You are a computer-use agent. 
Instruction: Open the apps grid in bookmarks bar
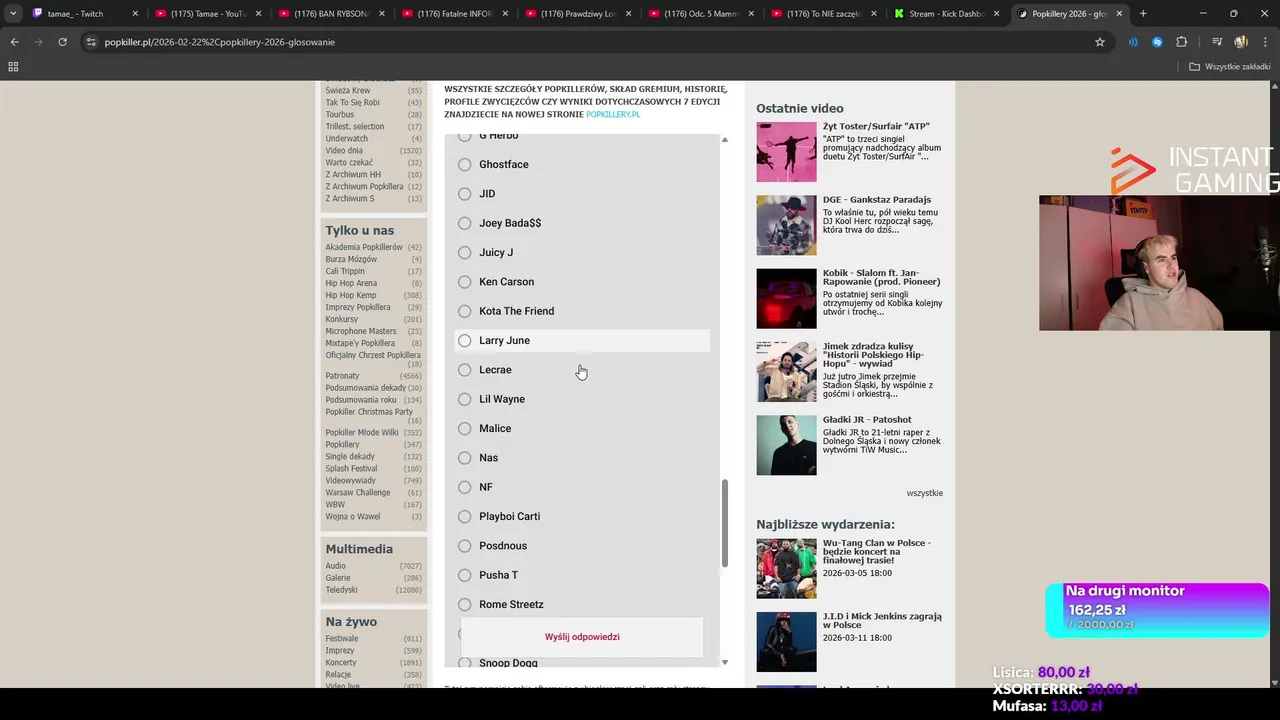pyautogui.click(x=13, y=67)
